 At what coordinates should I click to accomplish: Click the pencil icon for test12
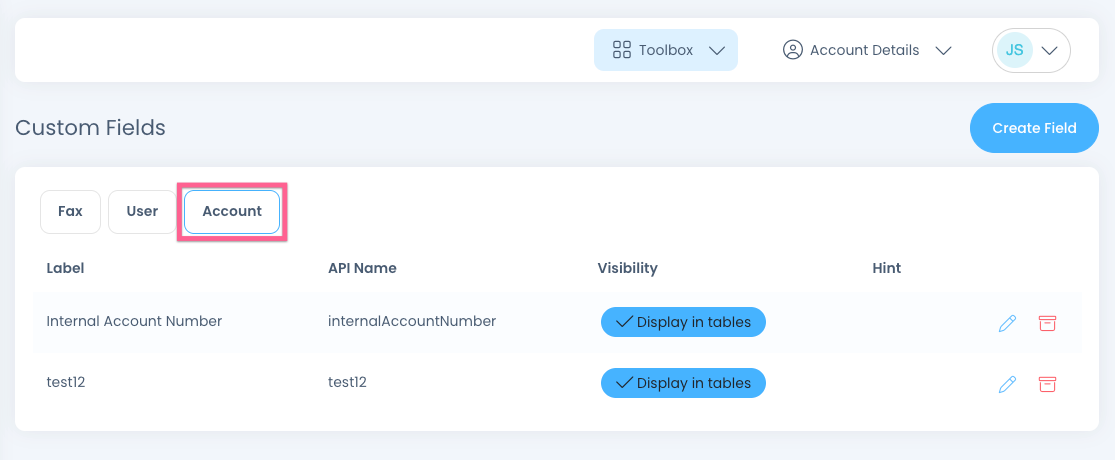coord(1007,384)
